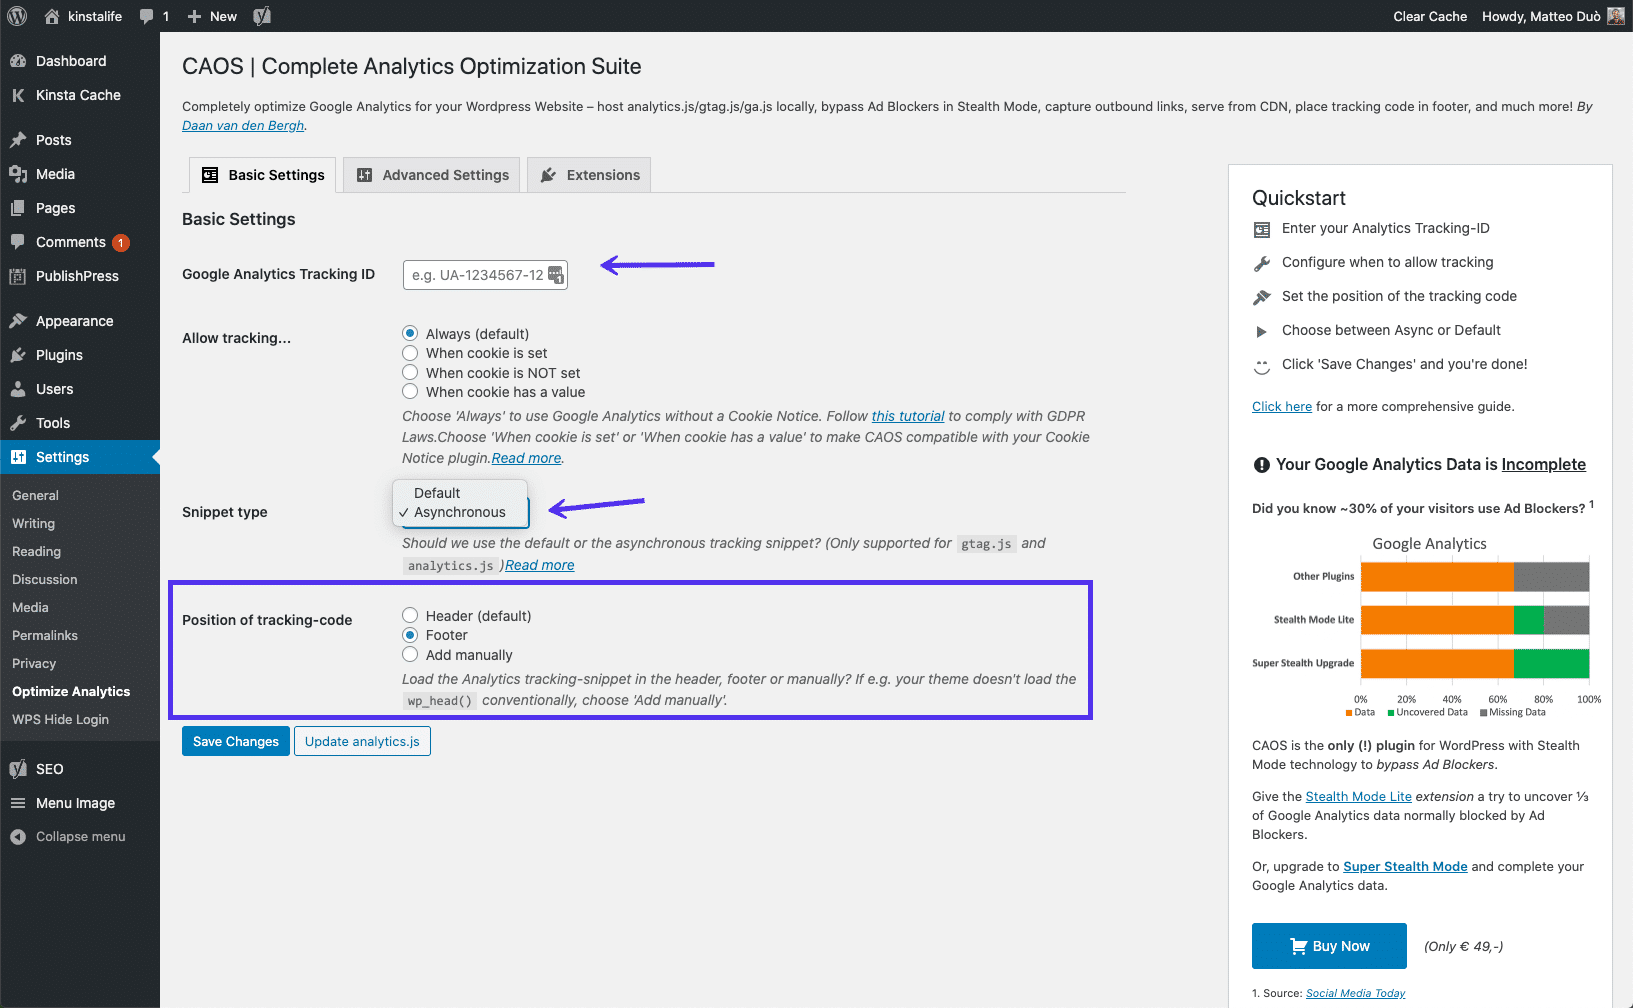Choose Header (default) tracking-code position
The height and width of the screenshot is (1008, 1633).
pos(410,616)
